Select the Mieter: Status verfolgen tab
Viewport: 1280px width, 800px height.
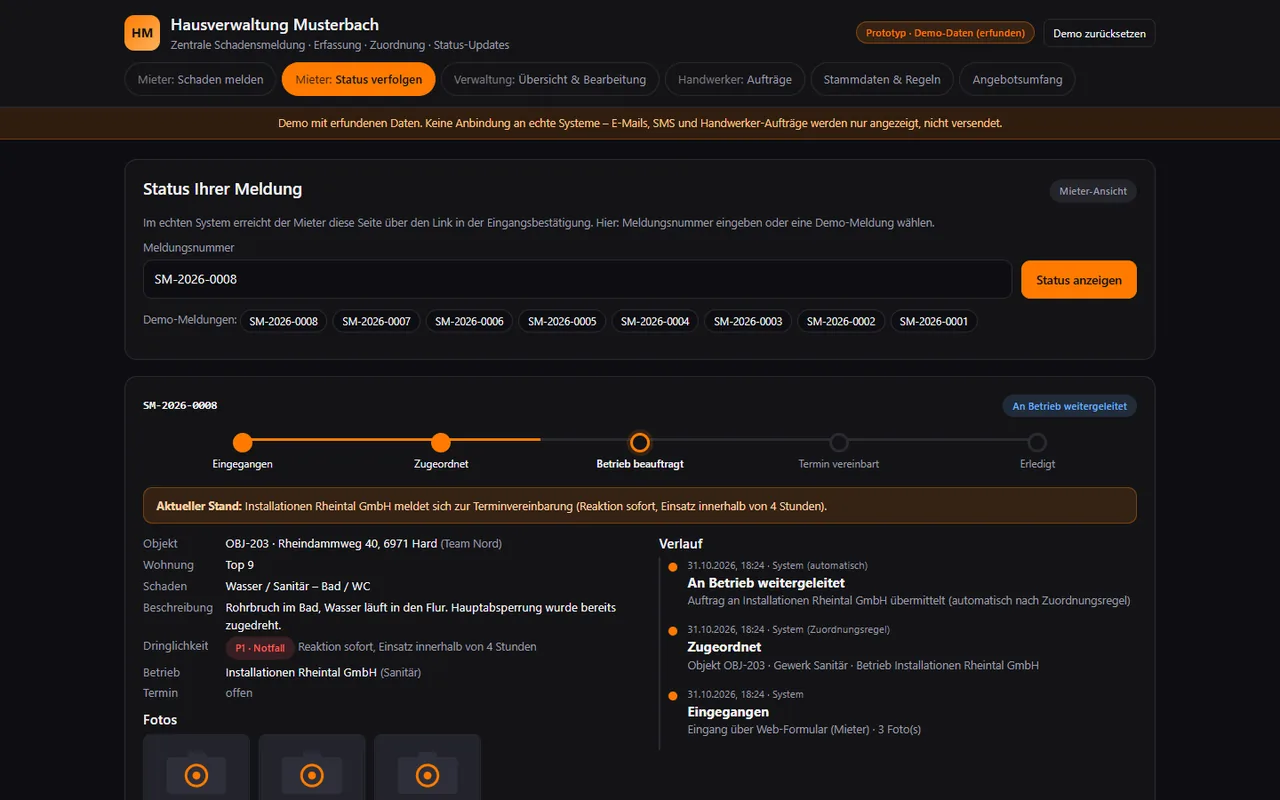click(359, 80)
